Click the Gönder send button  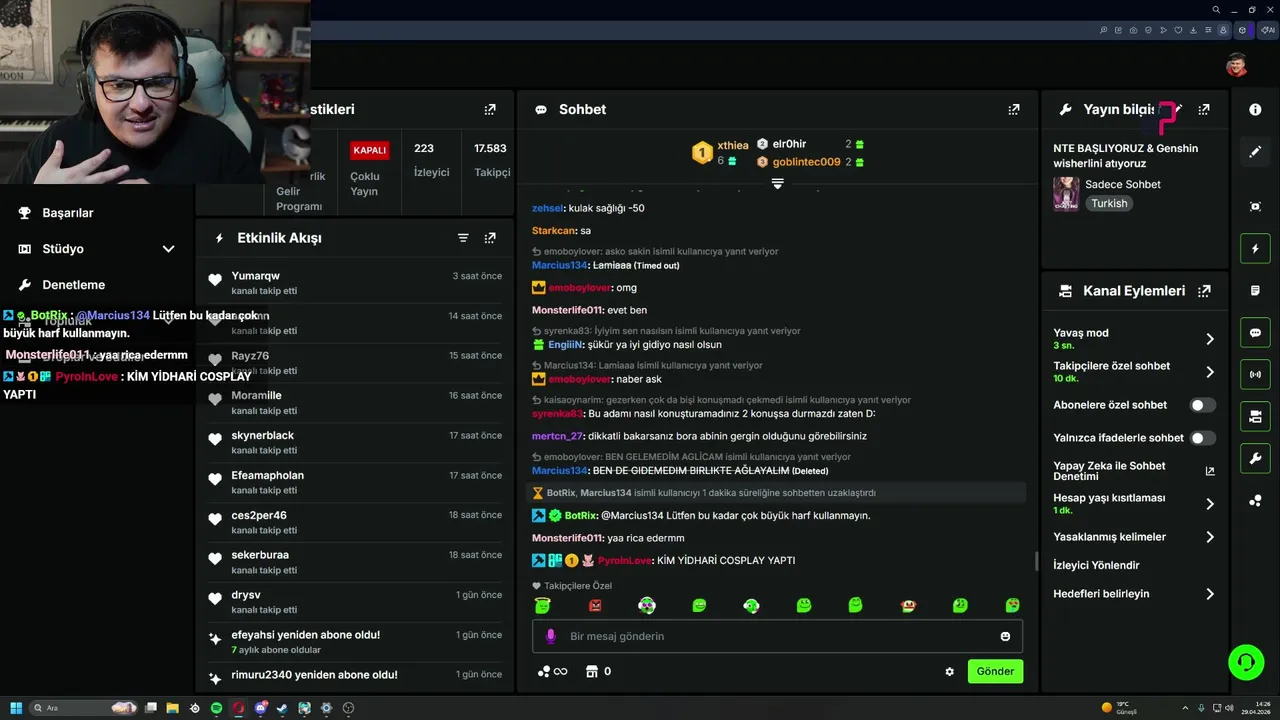[x=995, y=671]
